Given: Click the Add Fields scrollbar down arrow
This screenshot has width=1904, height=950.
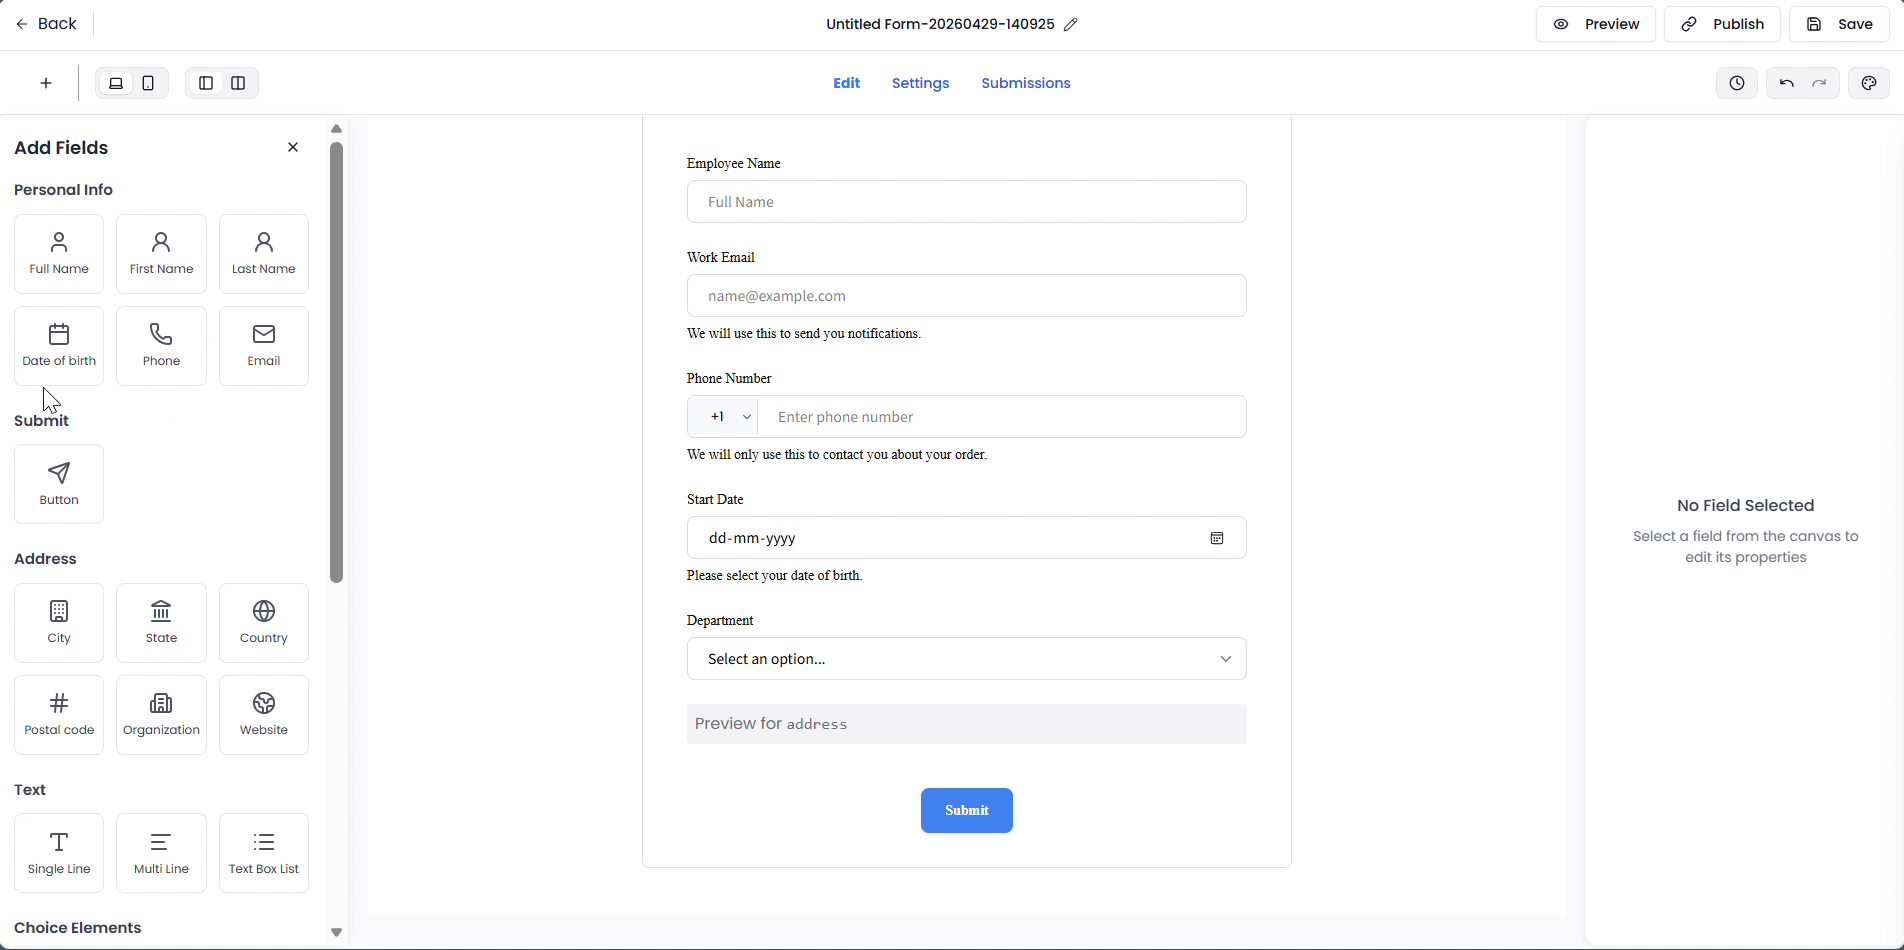Looking at the screenshot, I should 336,932.
